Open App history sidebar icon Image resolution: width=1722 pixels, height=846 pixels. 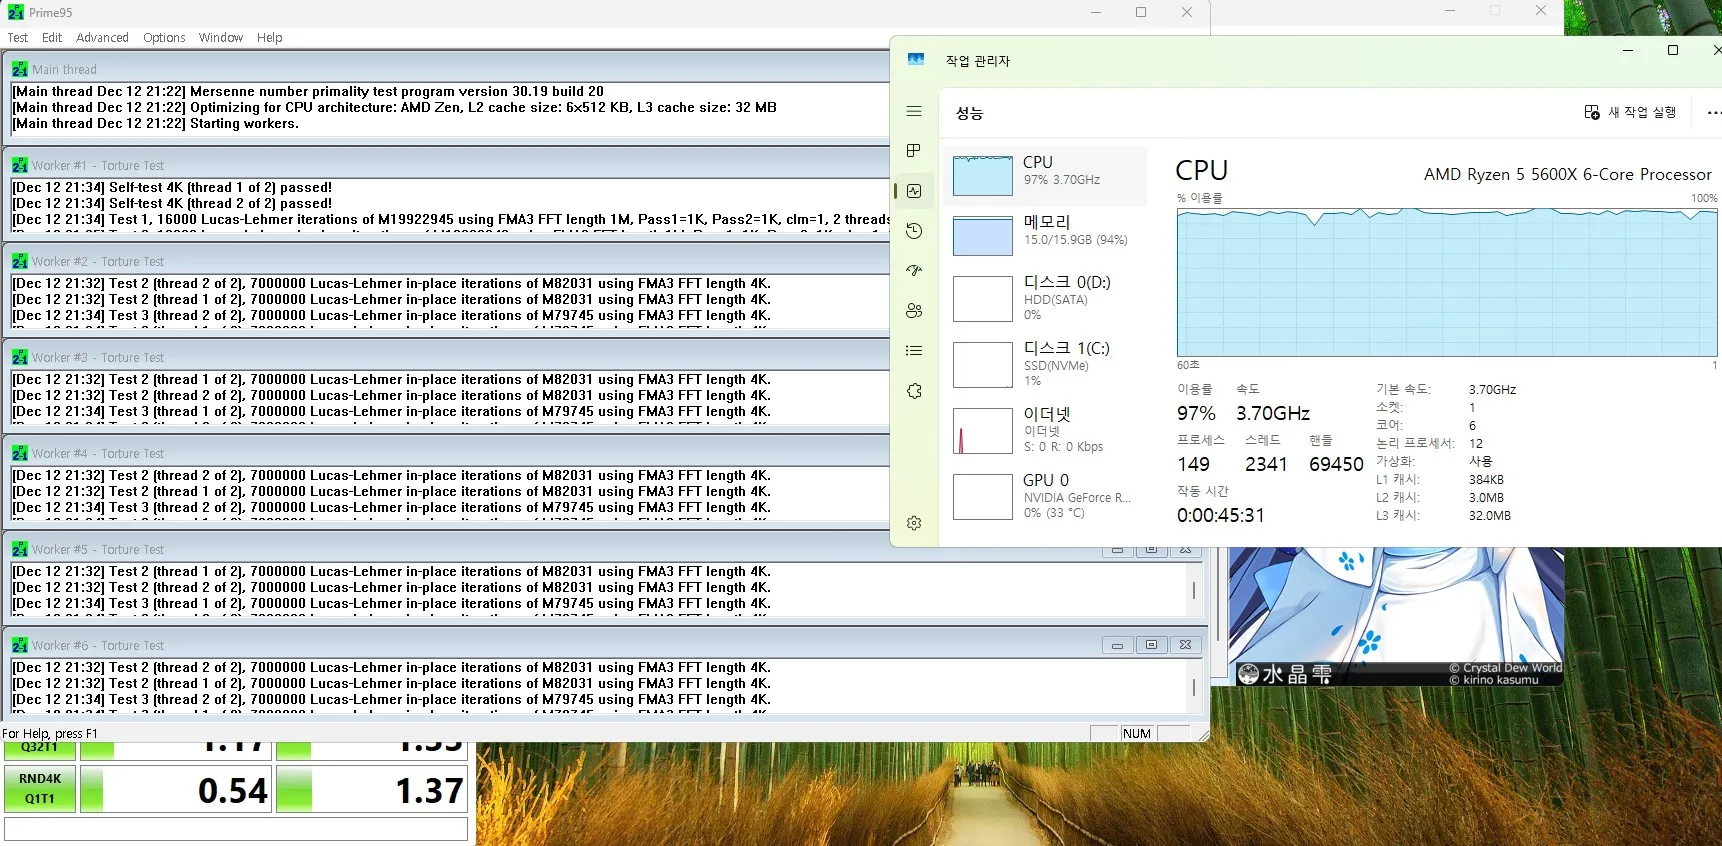[914, 231]
